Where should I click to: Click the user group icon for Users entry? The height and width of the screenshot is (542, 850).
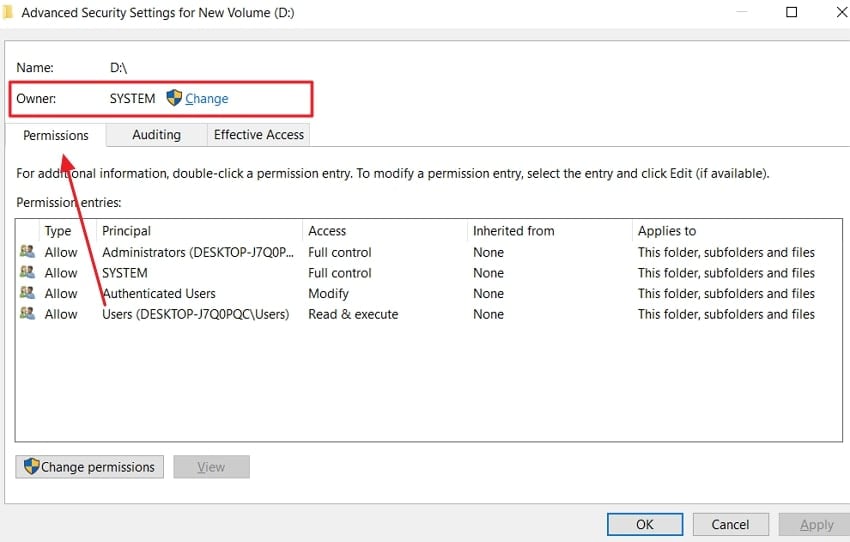coord(27,314)
